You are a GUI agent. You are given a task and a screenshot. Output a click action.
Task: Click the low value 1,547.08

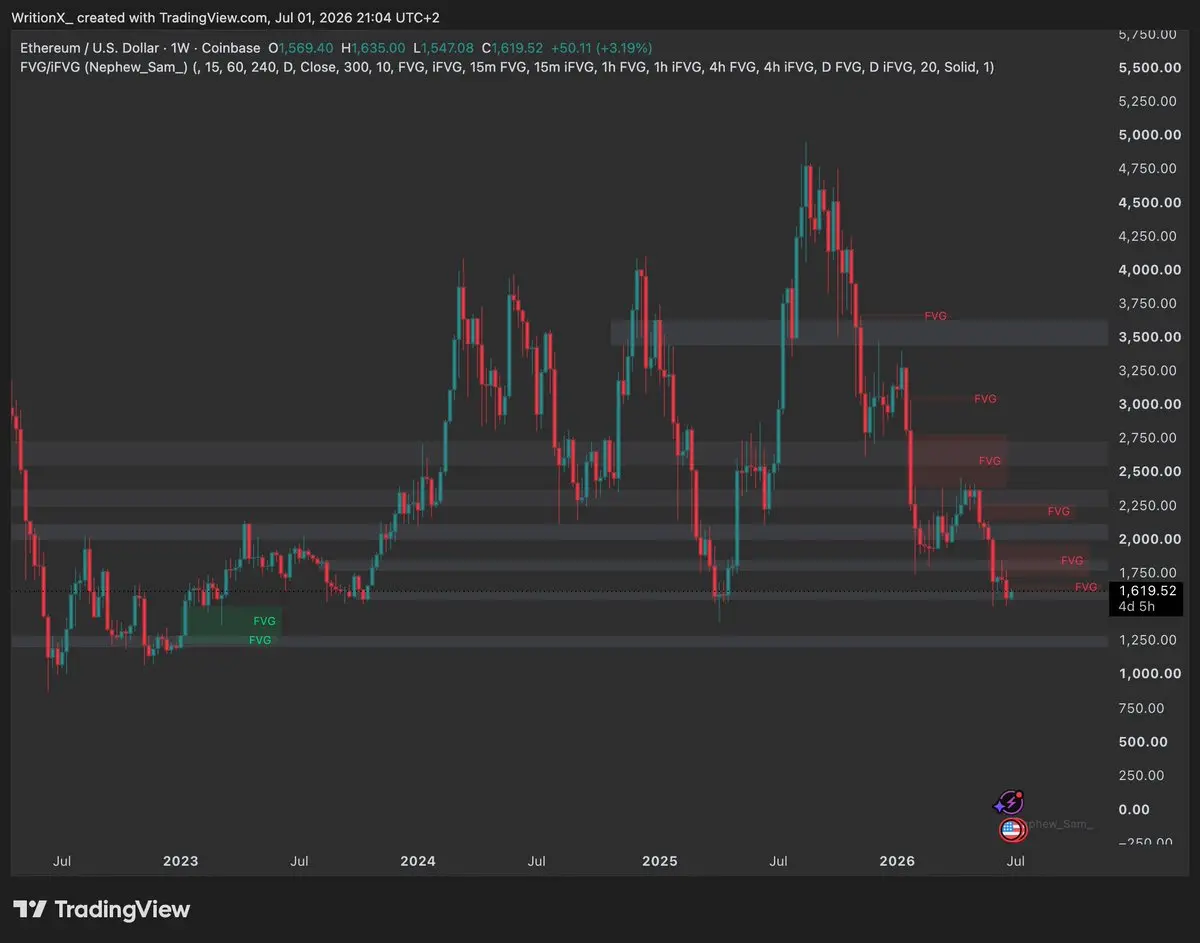[x=445, y=47]
